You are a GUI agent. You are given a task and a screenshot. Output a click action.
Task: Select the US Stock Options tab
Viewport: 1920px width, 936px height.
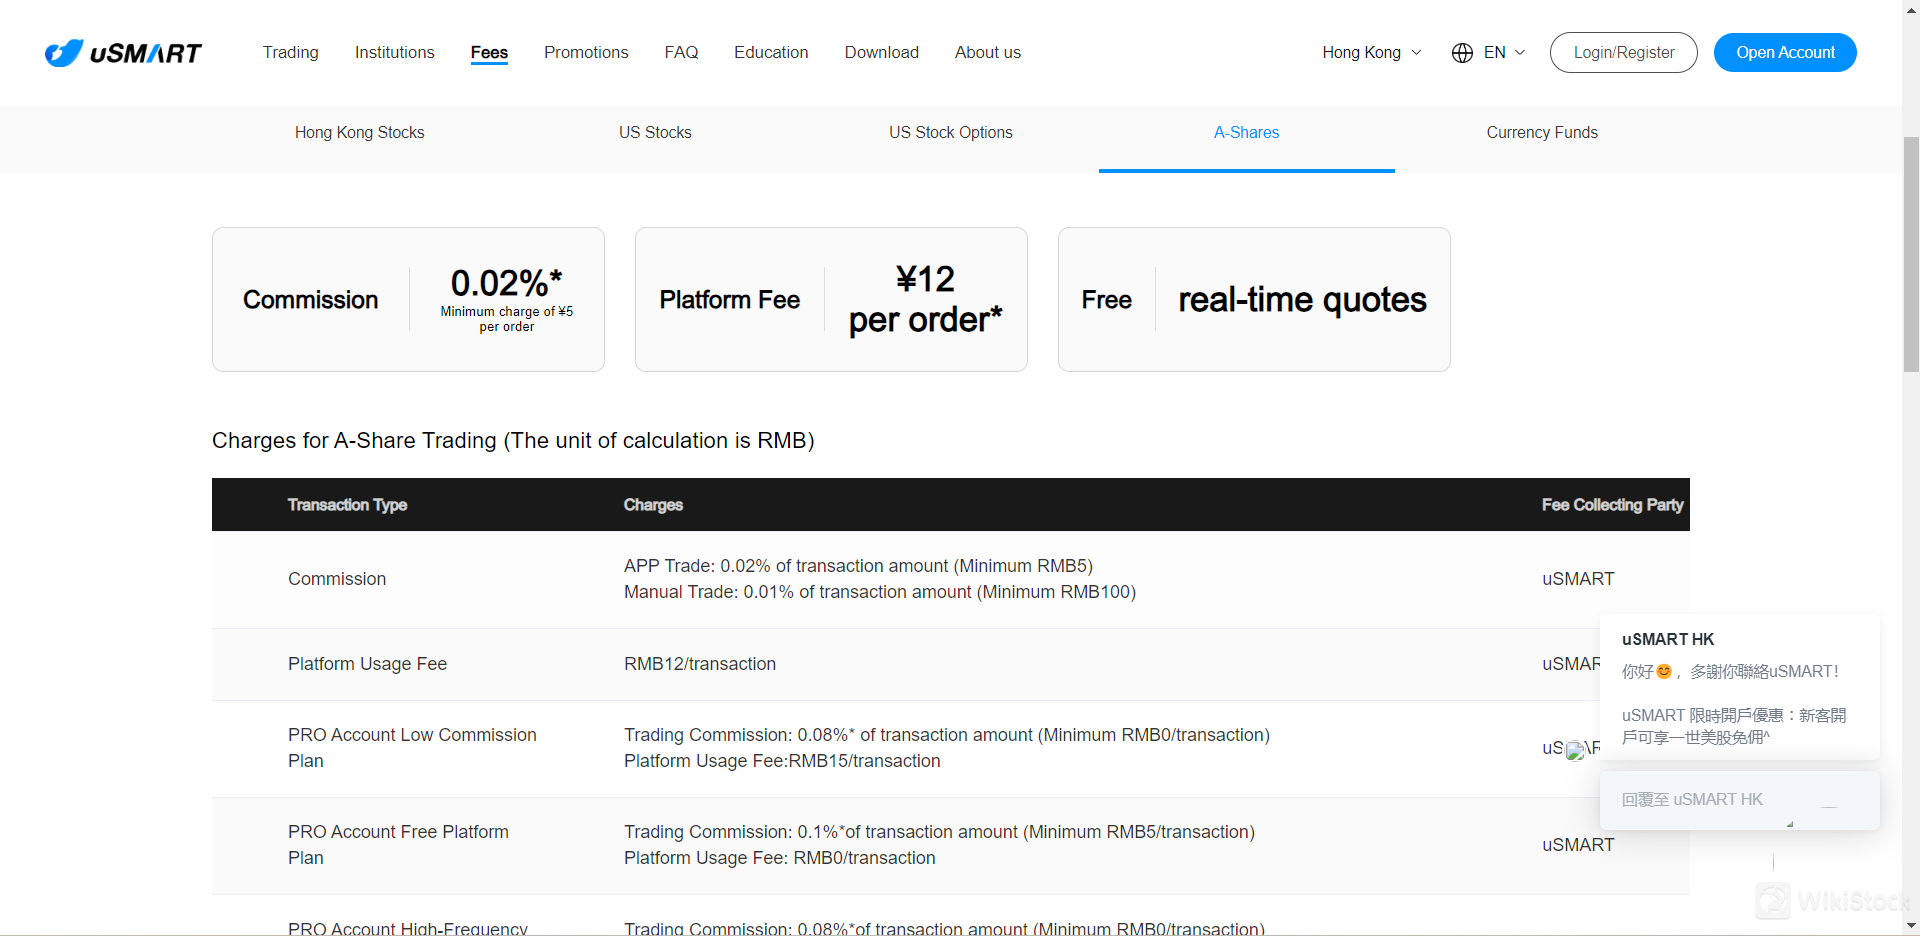pos(950,133)
